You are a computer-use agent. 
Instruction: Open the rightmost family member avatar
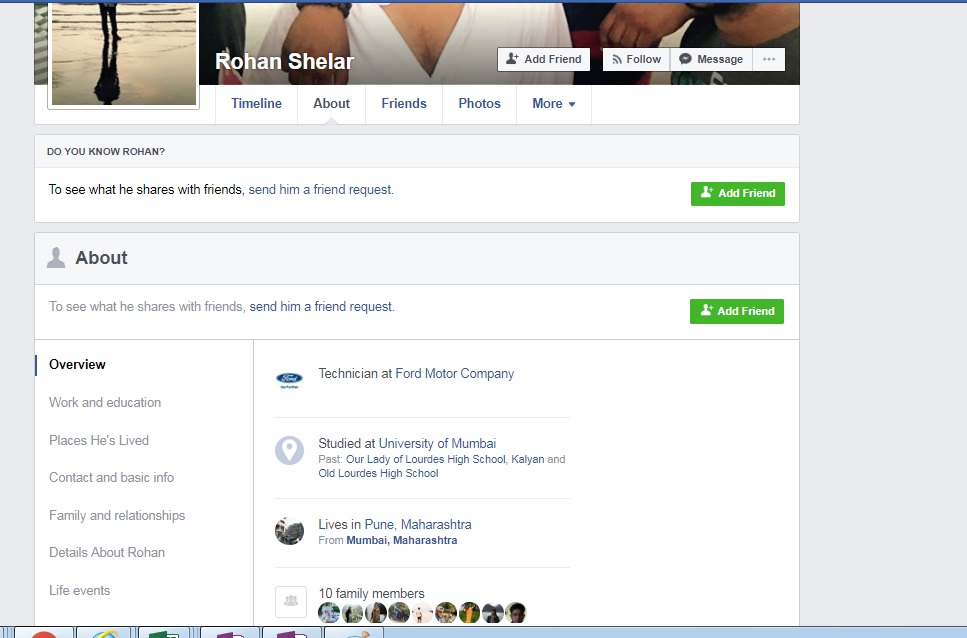516,613
